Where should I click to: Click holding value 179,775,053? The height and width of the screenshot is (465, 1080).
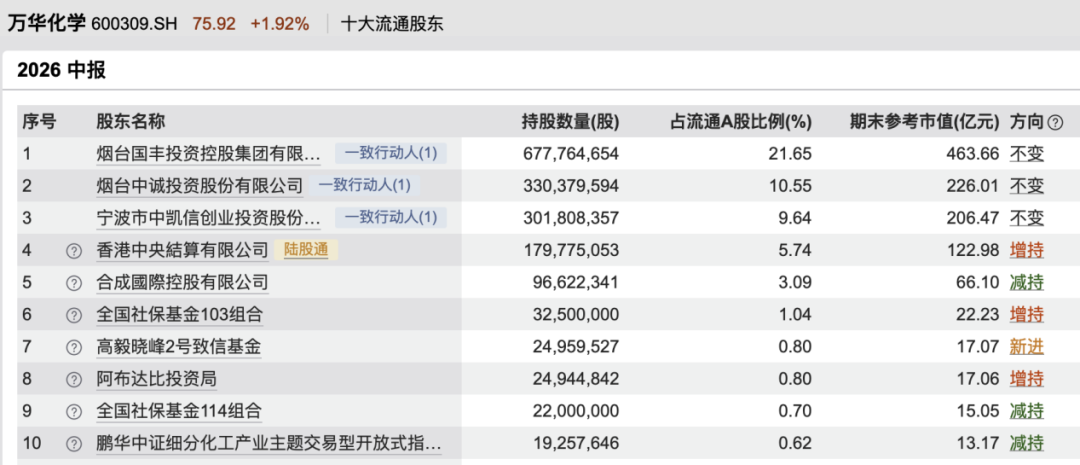pyautogui.click(x=570, y=251)
